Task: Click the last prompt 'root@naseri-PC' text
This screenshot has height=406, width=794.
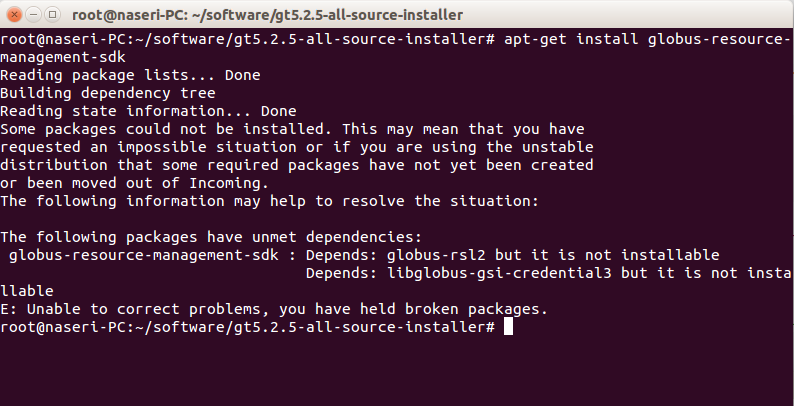Action: click(x=63, y=327)
